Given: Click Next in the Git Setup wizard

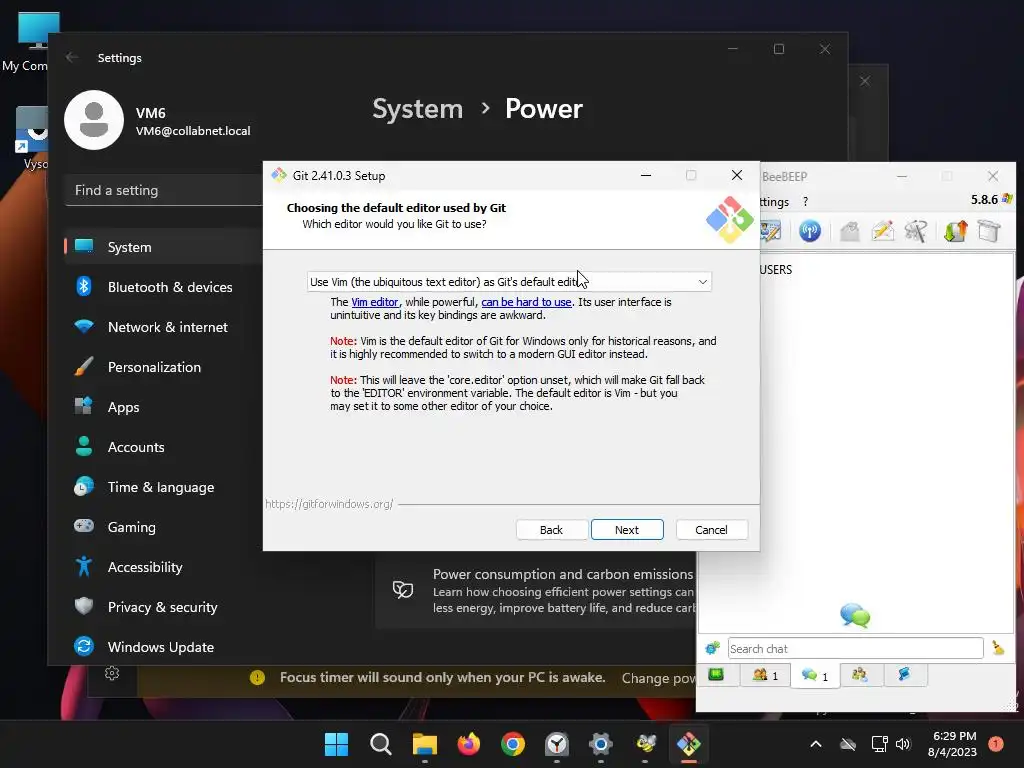Looking at the screenshot, I should (x=627, y=530).
